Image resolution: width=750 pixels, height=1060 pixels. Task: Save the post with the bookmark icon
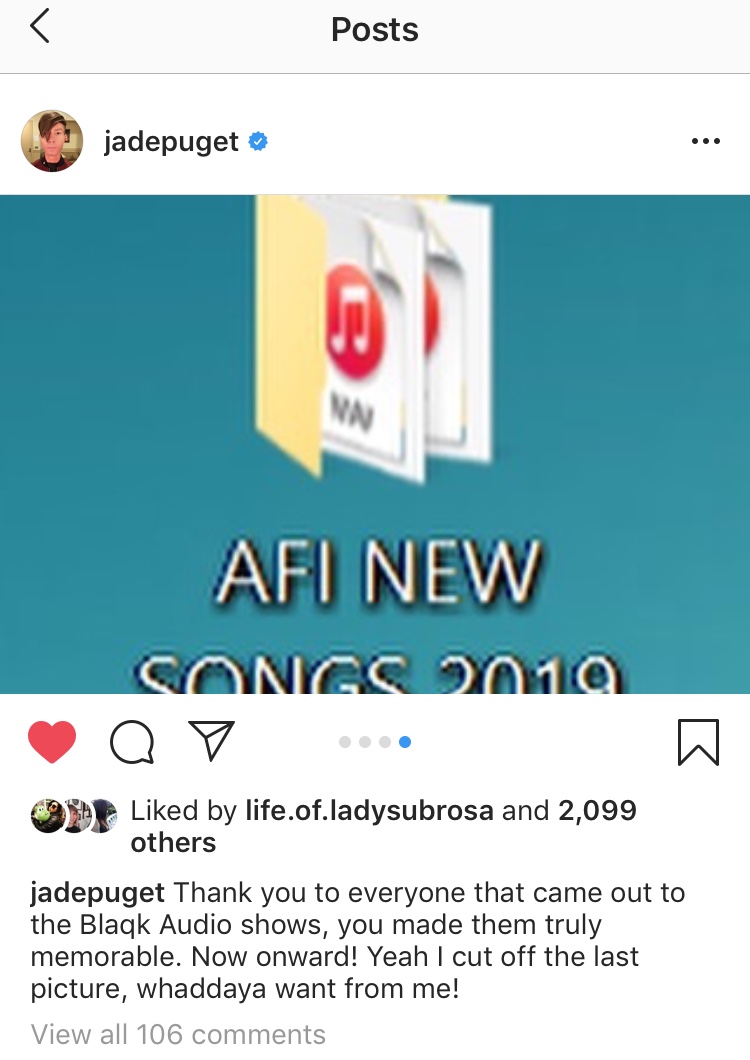(x=698, y=742)
